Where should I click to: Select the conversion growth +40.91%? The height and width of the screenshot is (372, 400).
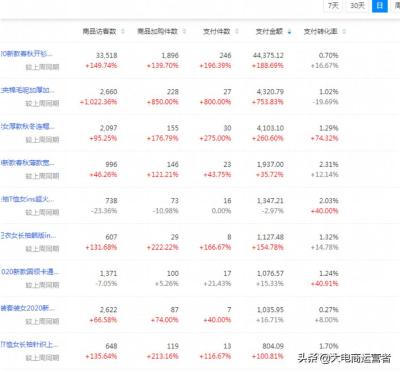tap(324, 284)
